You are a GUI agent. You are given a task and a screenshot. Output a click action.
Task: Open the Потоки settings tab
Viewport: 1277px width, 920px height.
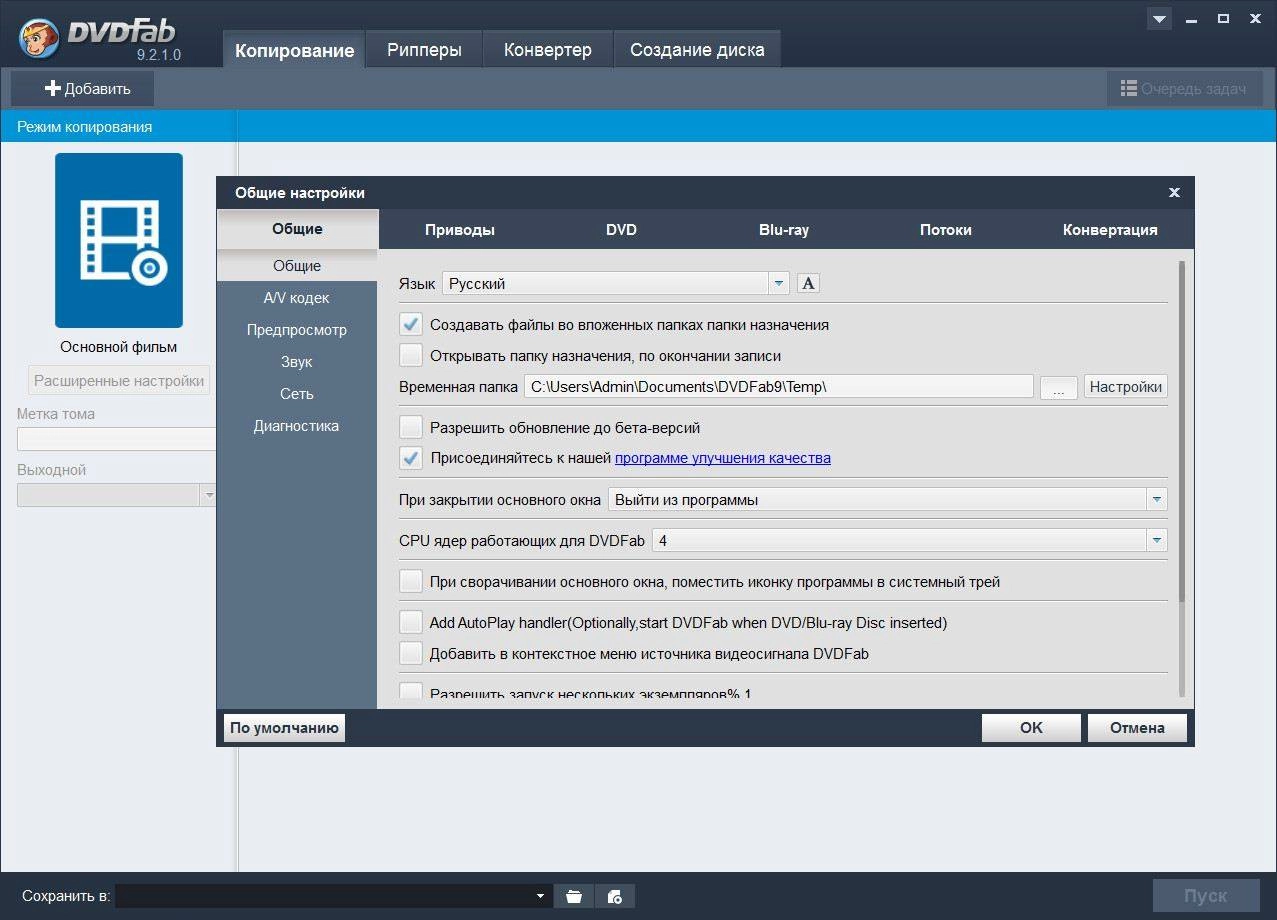pos(946,229)
